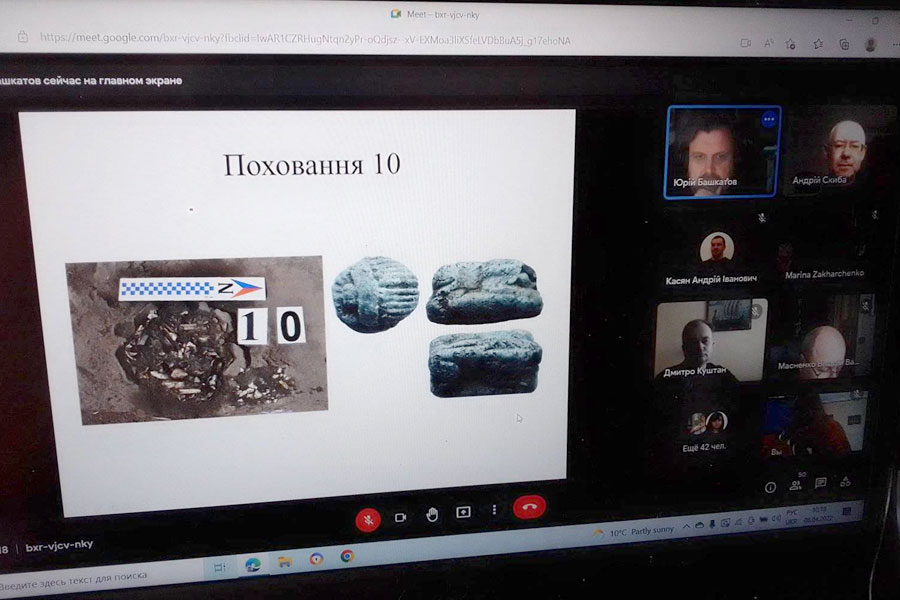
Task: Expand hidden system tray icons chevron
Action: click(686, 526)
